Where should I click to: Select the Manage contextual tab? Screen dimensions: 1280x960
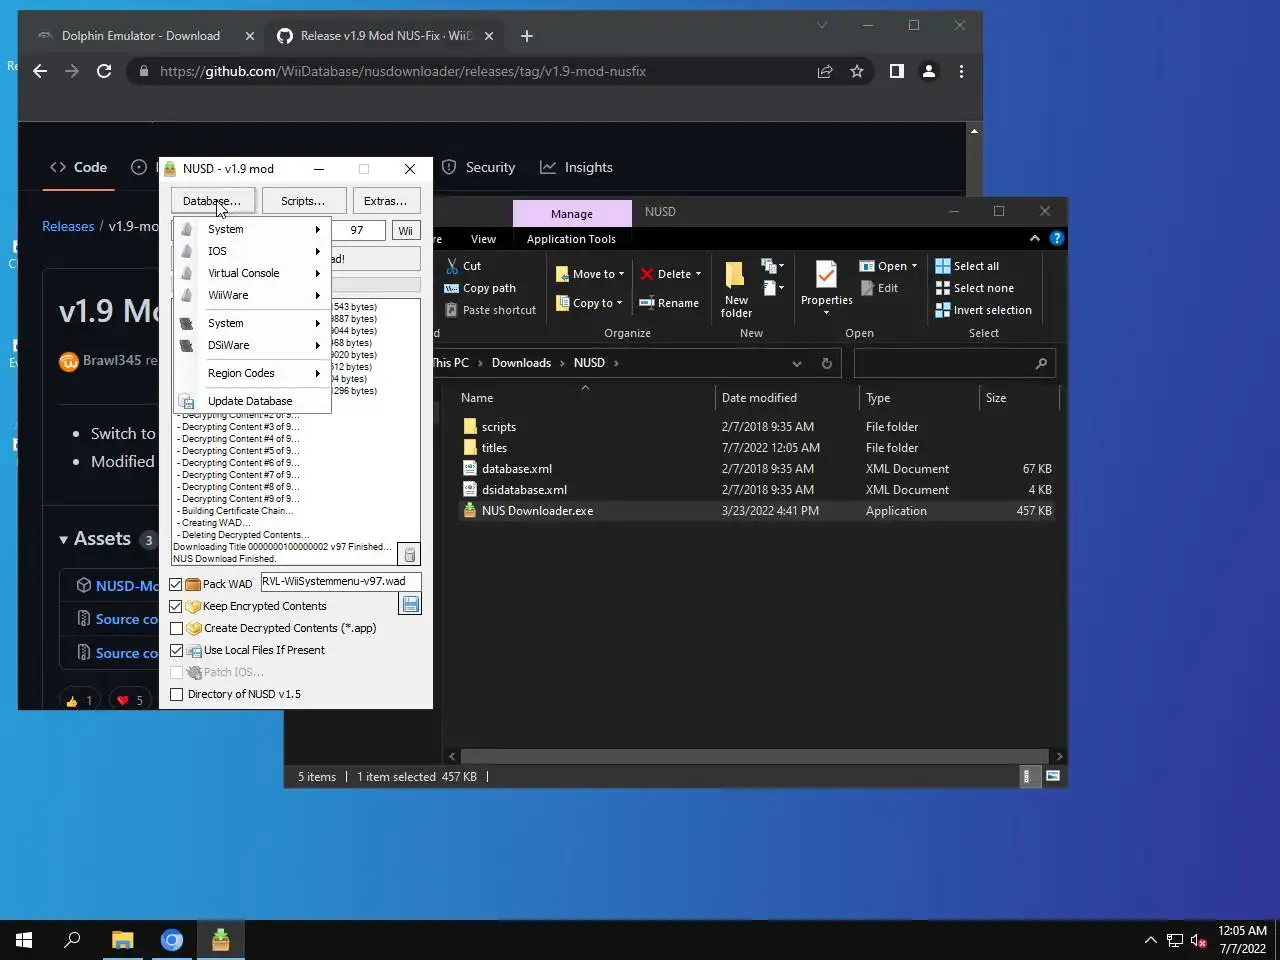[572, 214]
